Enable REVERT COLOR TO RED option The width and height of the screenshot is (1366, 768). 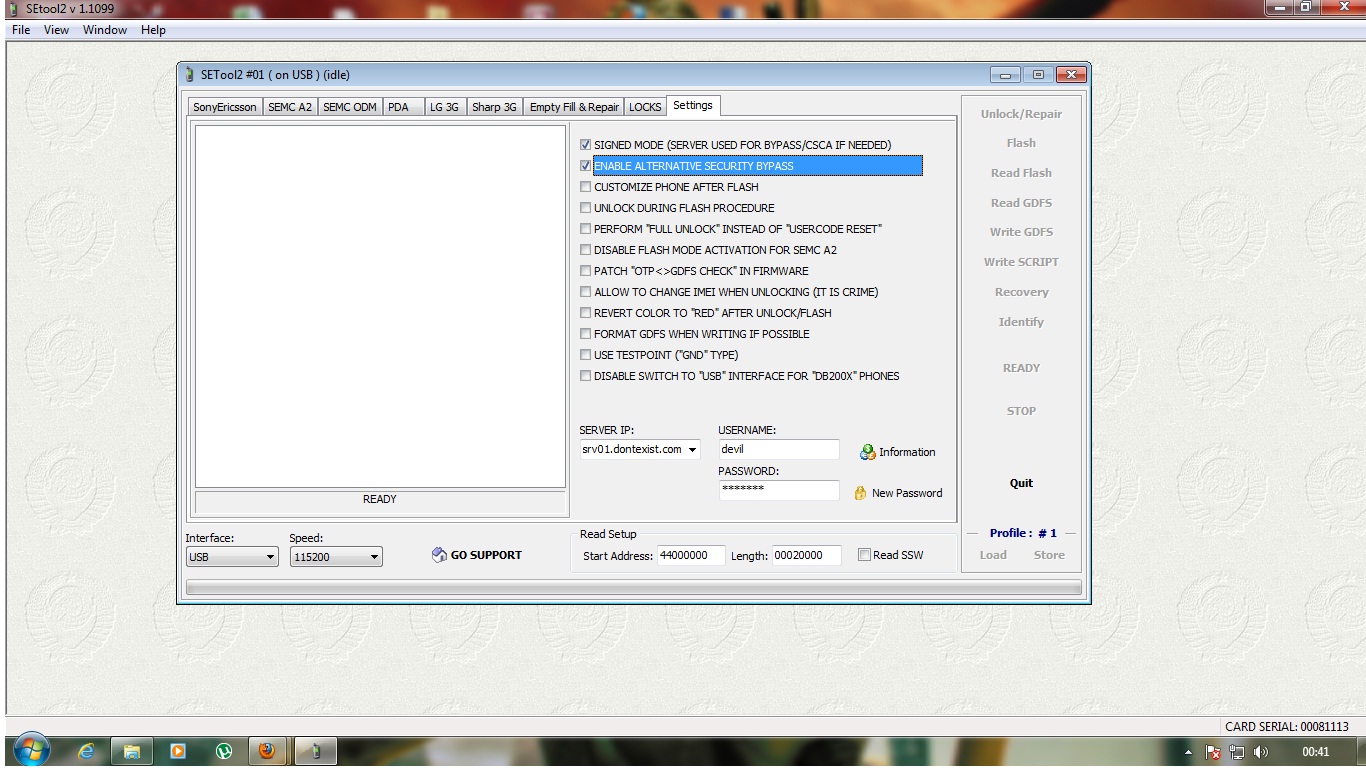point(586,313)
